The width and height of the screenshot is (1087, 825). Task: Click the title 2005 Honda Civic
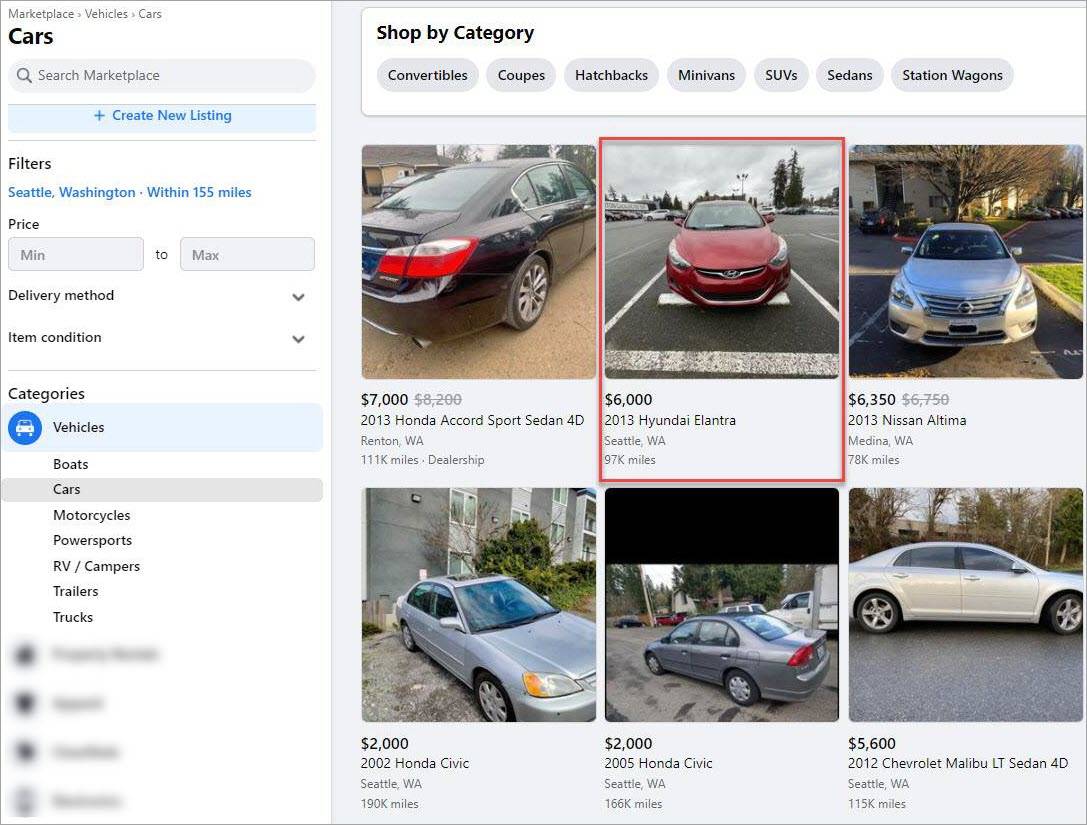pyautogui.click(x=659, y=763)
